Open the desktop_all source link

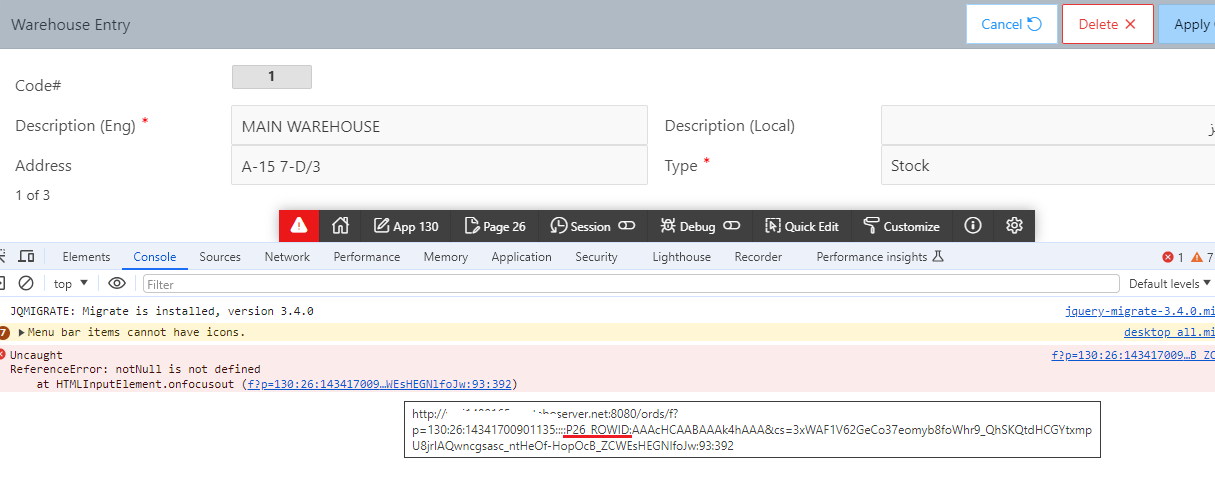click(1169, 332)
